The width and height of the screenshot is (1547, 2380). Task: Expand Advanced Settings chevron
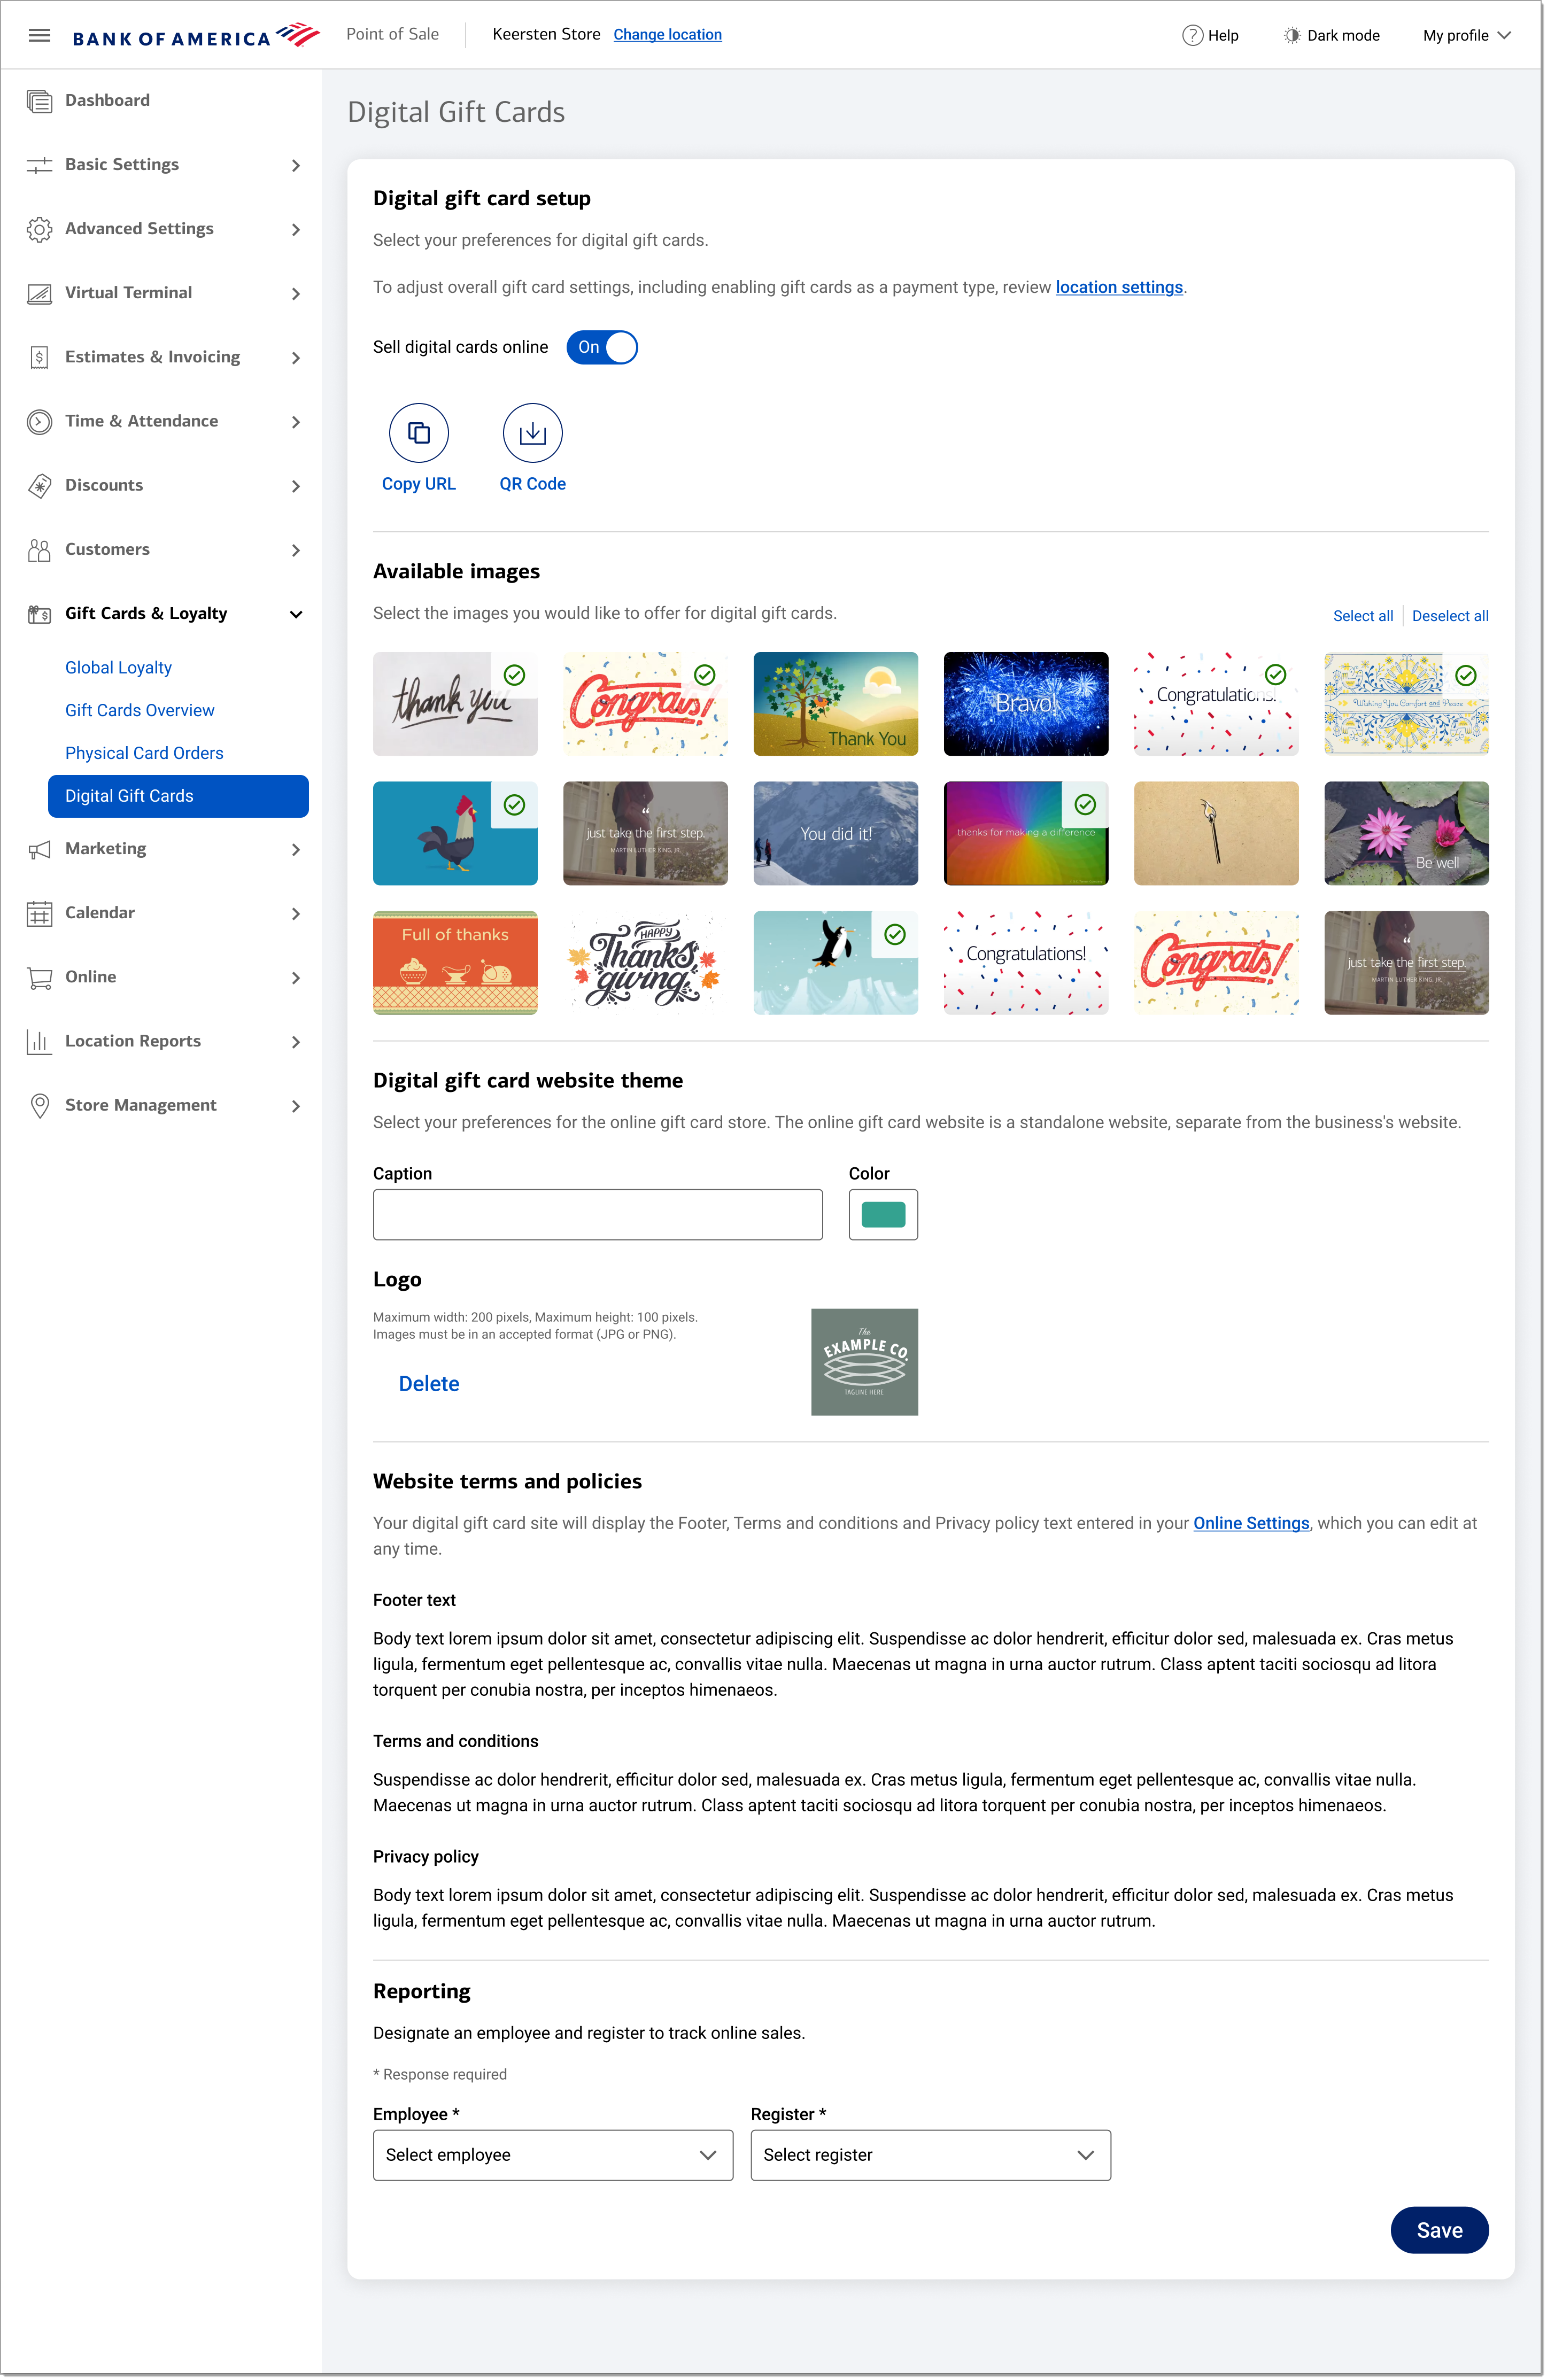pyautogui.click(x=296, y=229)
